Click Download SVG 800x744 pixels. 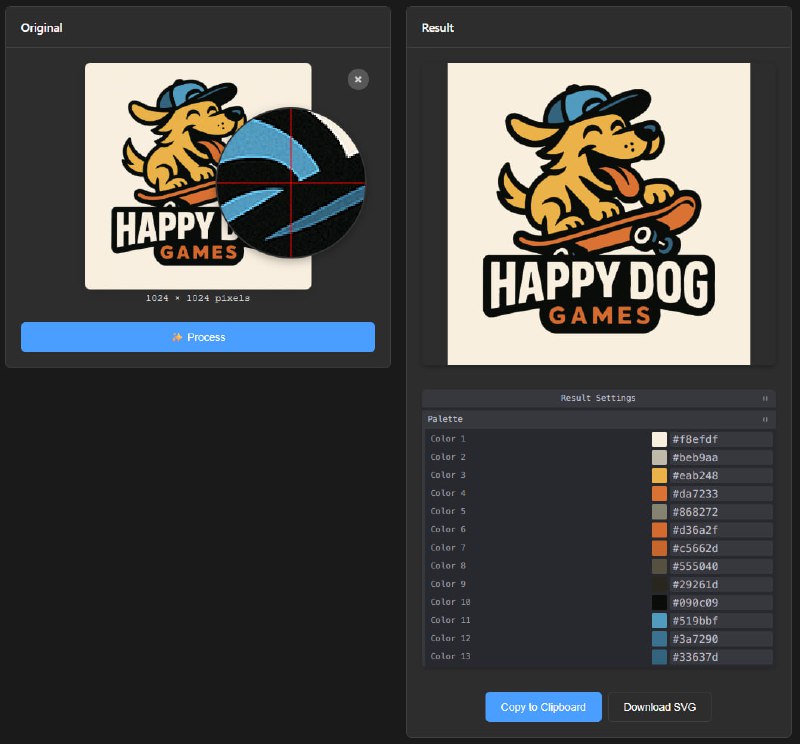(659, 707)
